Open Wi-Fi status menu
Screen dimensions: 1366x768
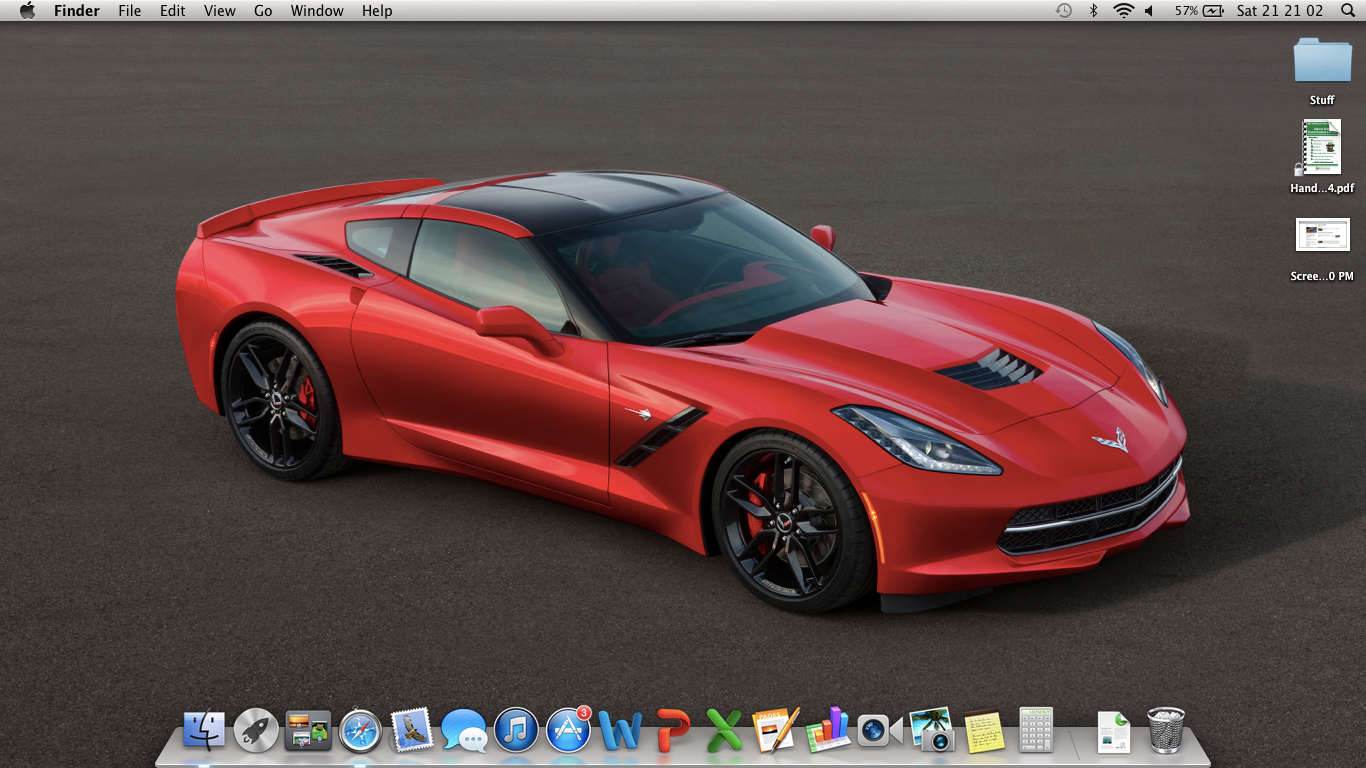1123,11
